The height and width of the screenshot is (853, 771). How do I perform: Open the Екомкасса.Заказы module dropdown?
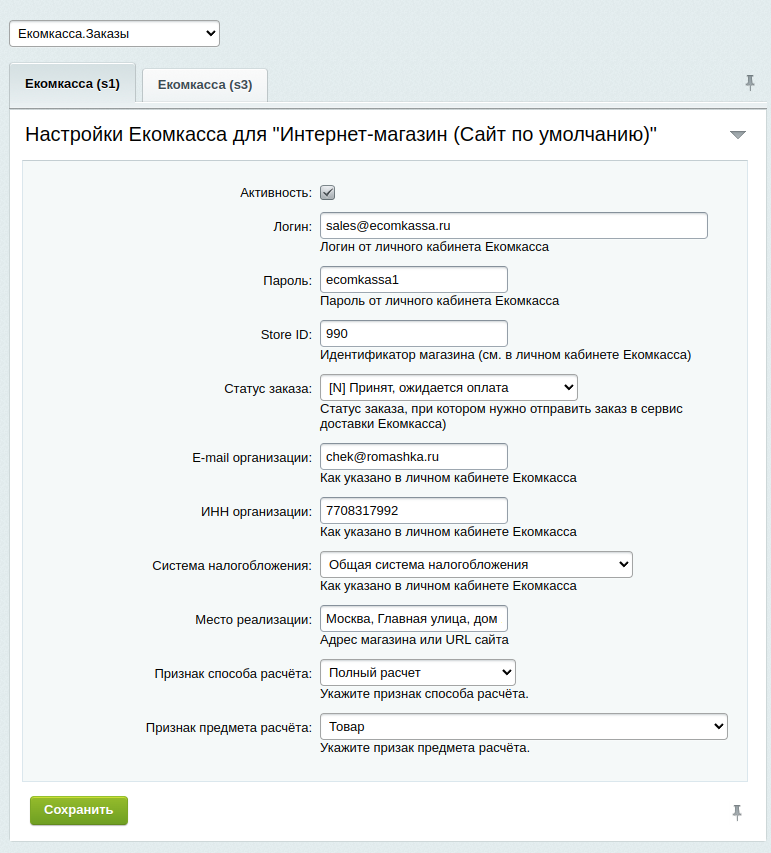pyautogui.click(x=114, y=34)
